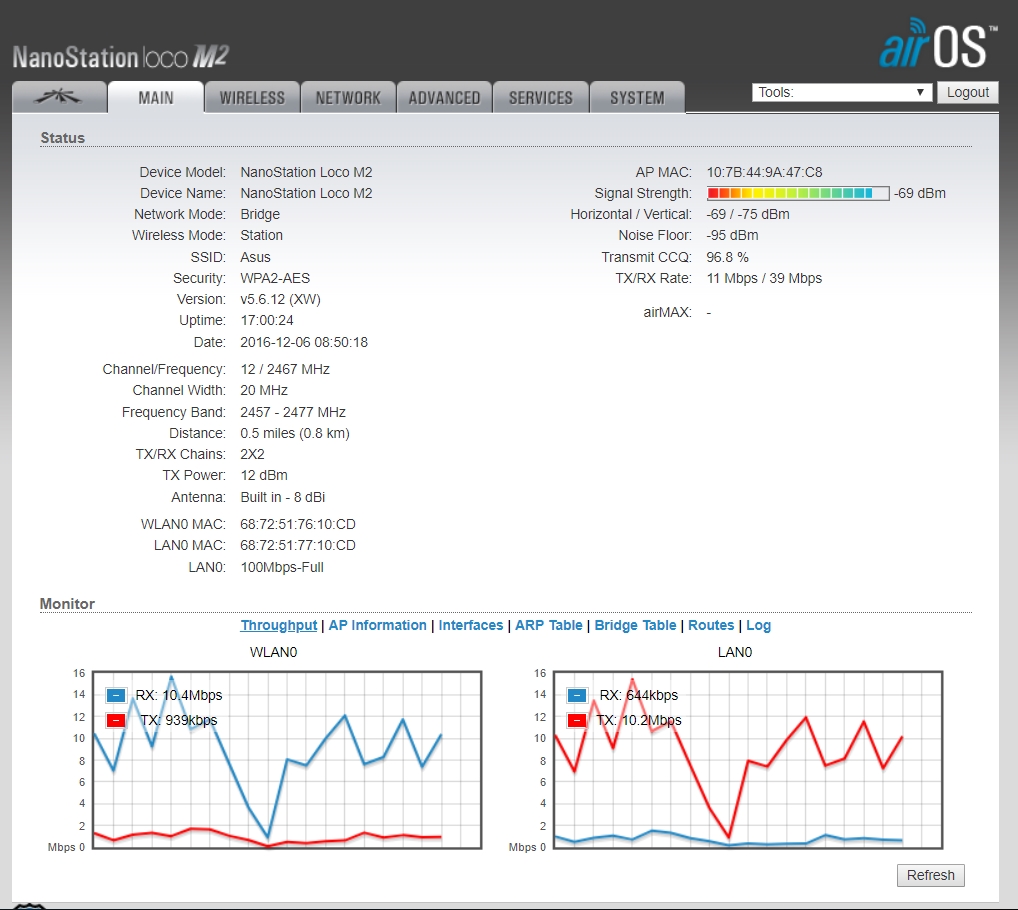Click the Uptime value 17:00:24
This screenshot has width=1018, height=910.
click(267, 320)
